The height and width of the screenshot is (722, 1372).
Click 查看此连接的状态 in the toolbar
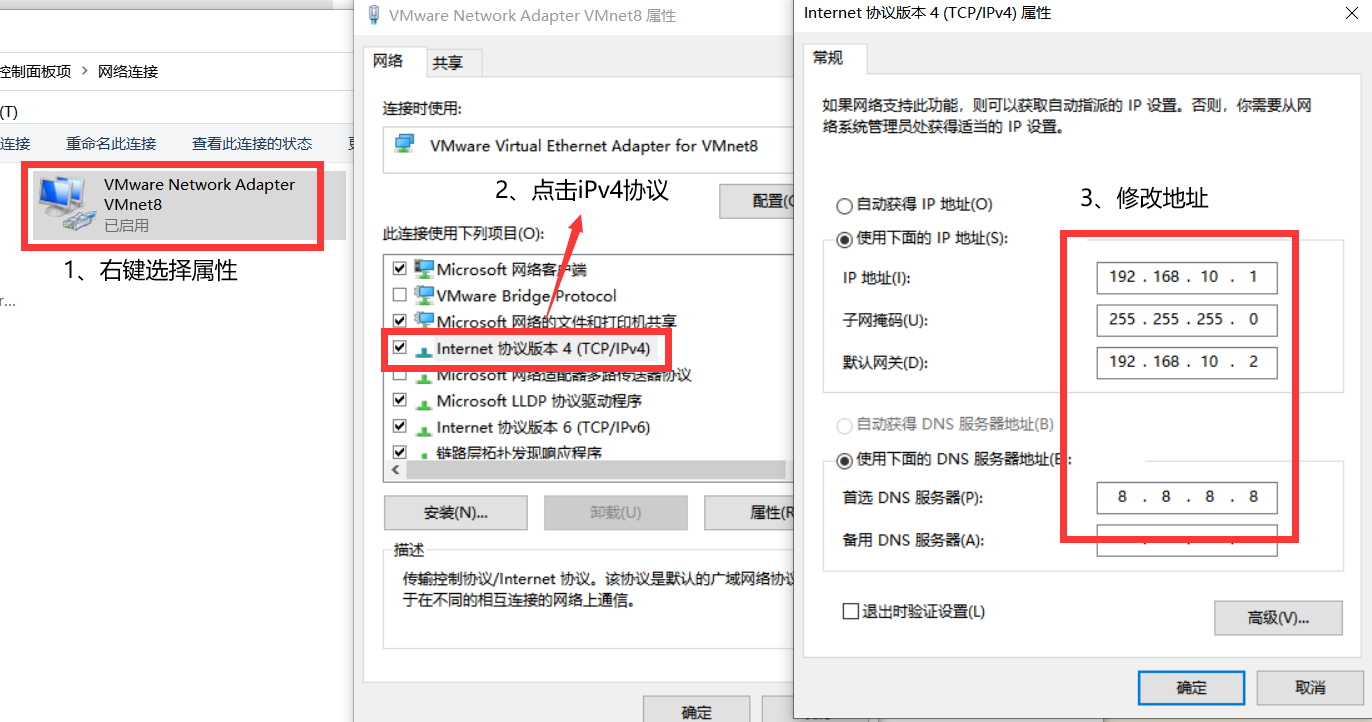click(x=252, y=143)
